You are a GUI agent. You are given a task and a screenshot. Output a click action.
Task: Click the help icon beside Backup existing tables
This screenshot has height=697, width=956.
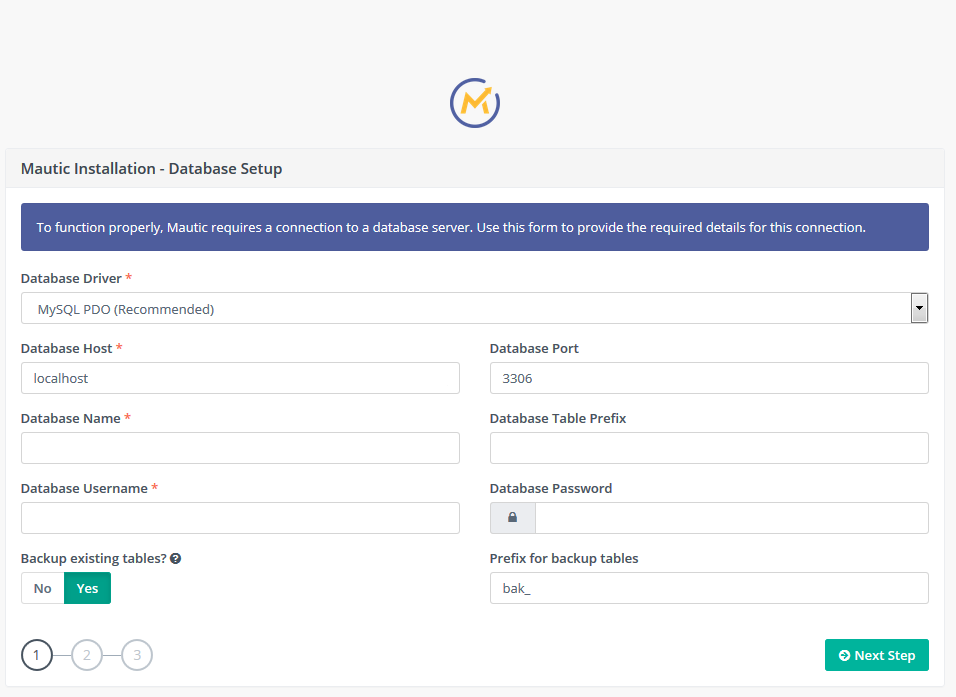click(176, 559)
